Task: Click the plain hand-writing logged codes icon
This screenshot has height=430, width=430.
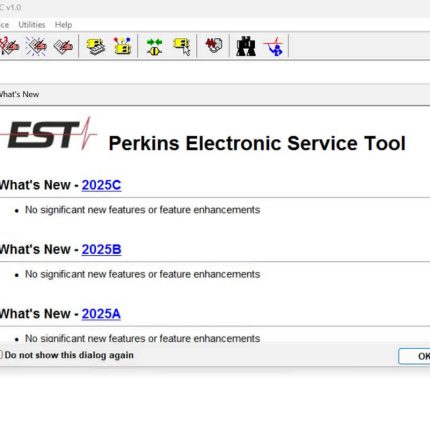Action: click(63, 46)
